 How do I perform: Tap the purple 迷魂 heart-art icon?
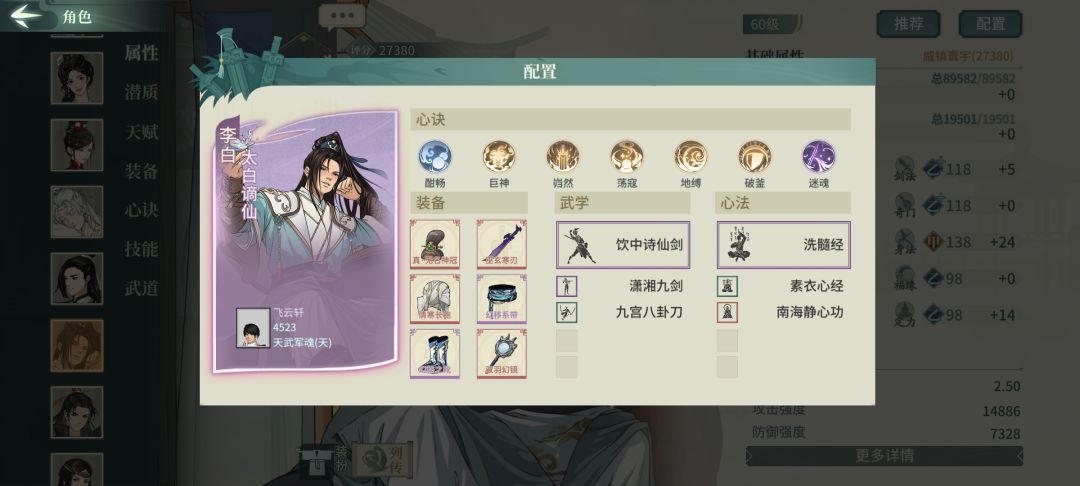click(x=818, y=156)
